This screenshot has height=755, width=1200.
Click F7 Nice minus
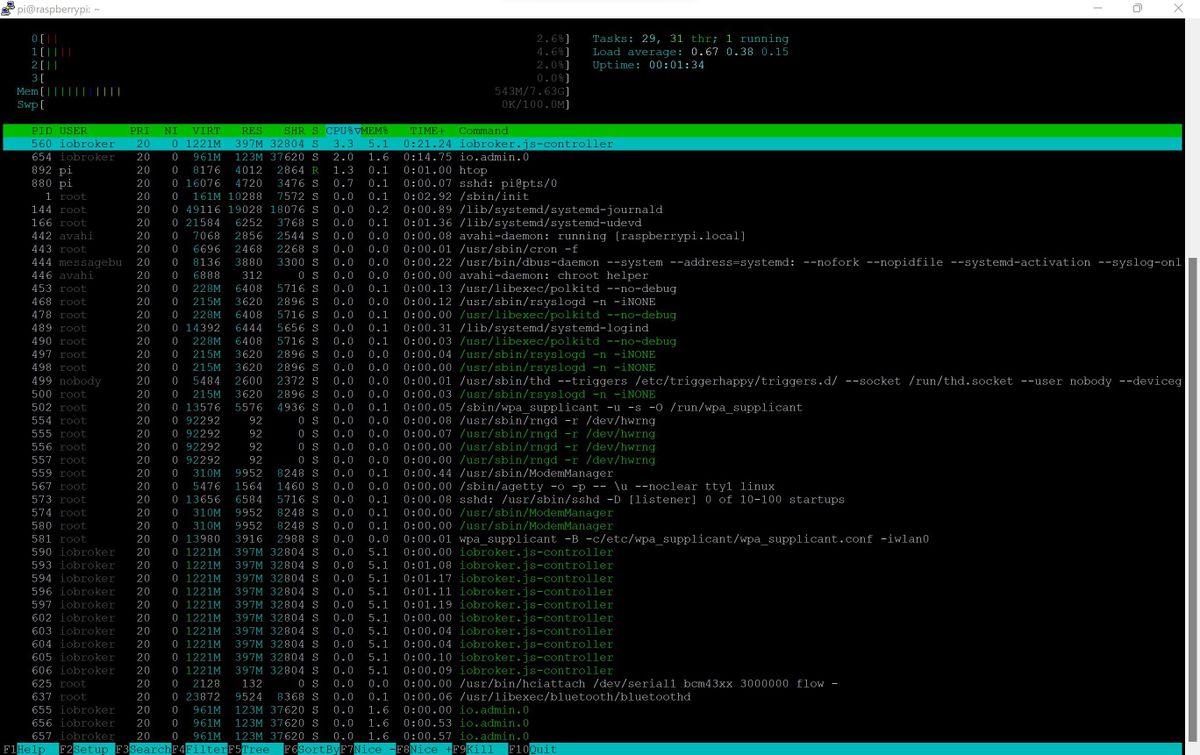coord(368,749)
